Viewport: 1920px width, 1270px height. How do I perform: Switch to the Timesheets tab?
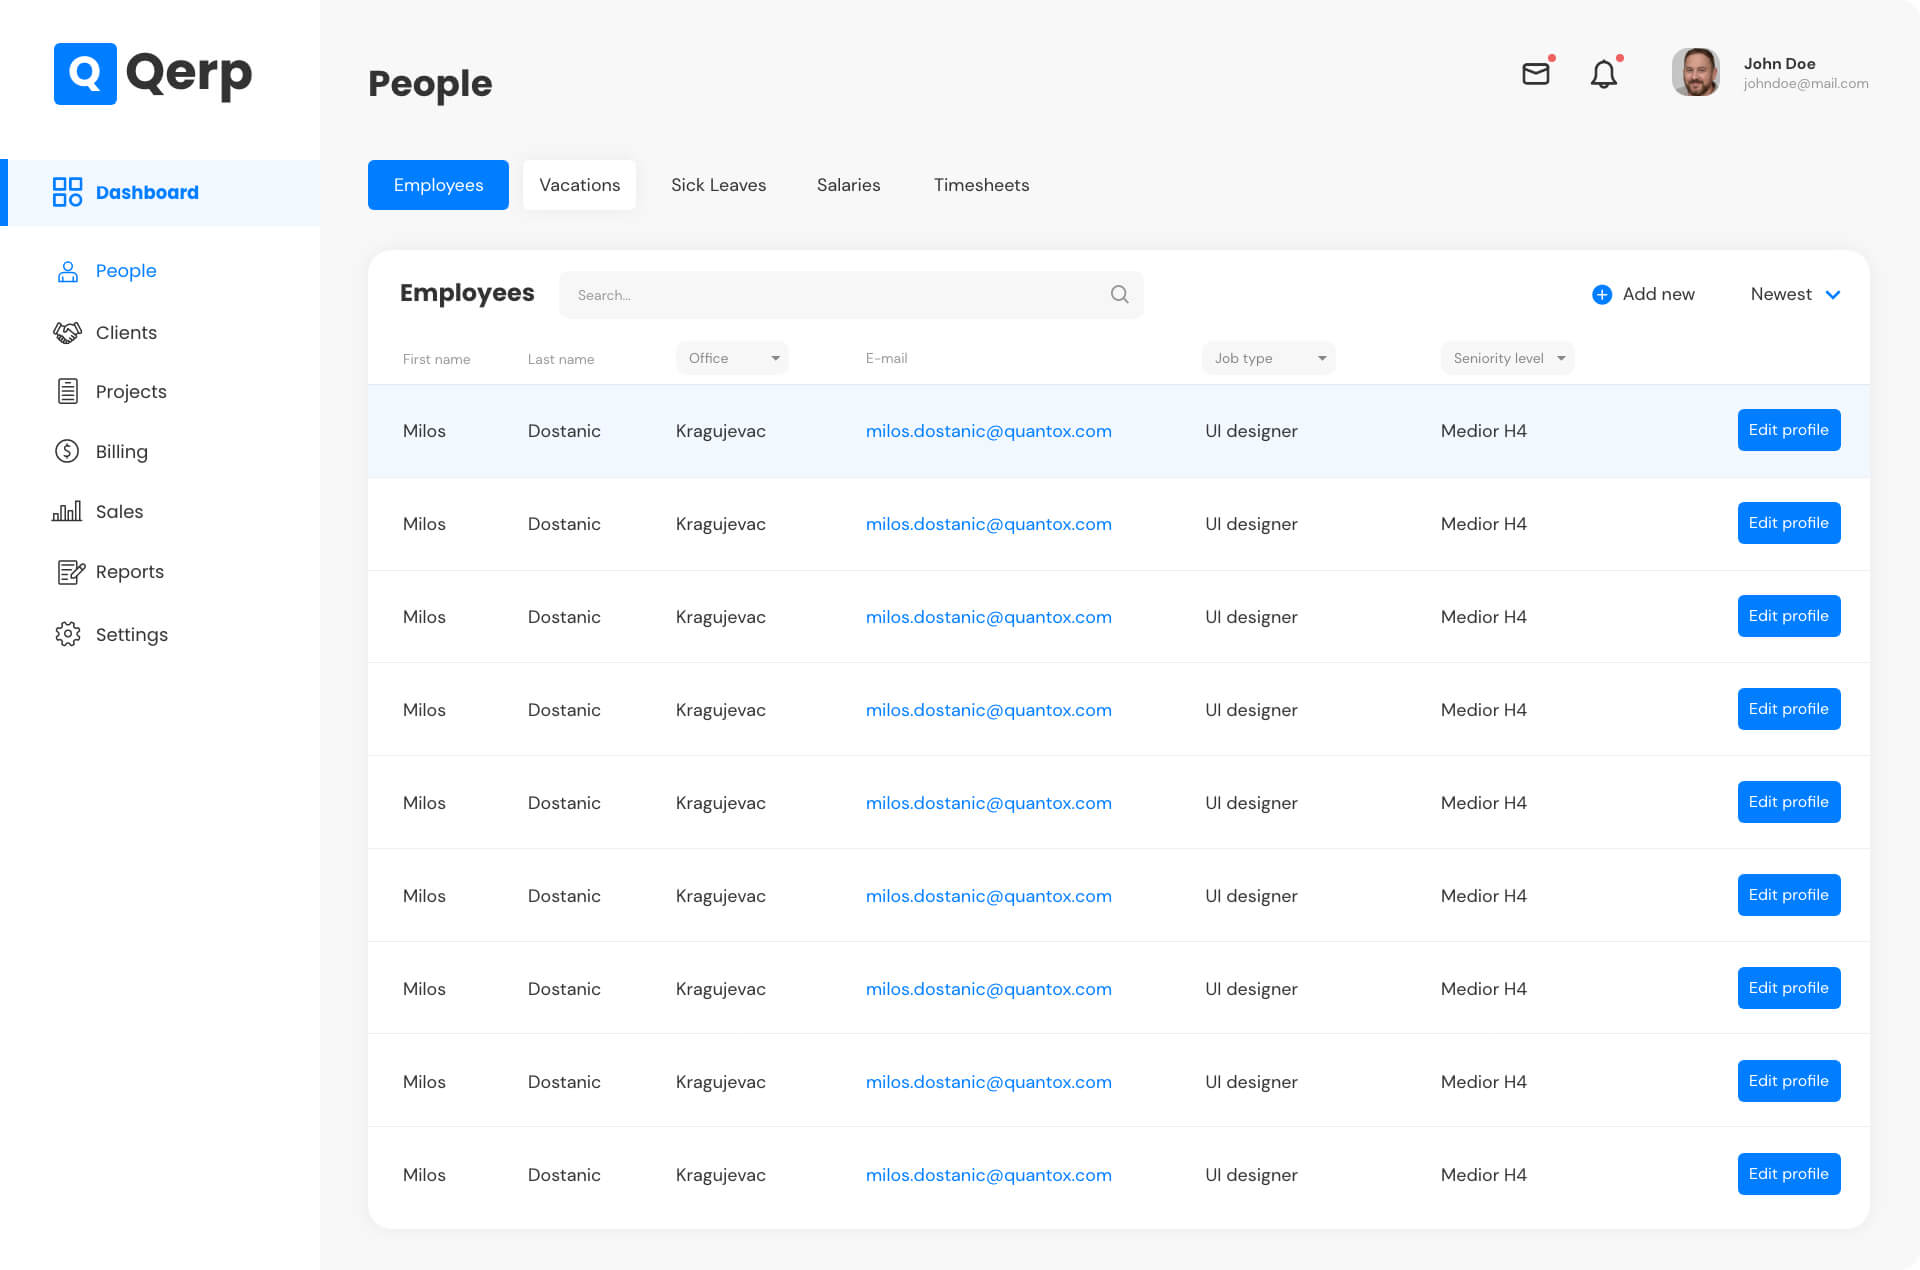click(x=981, y=185)
